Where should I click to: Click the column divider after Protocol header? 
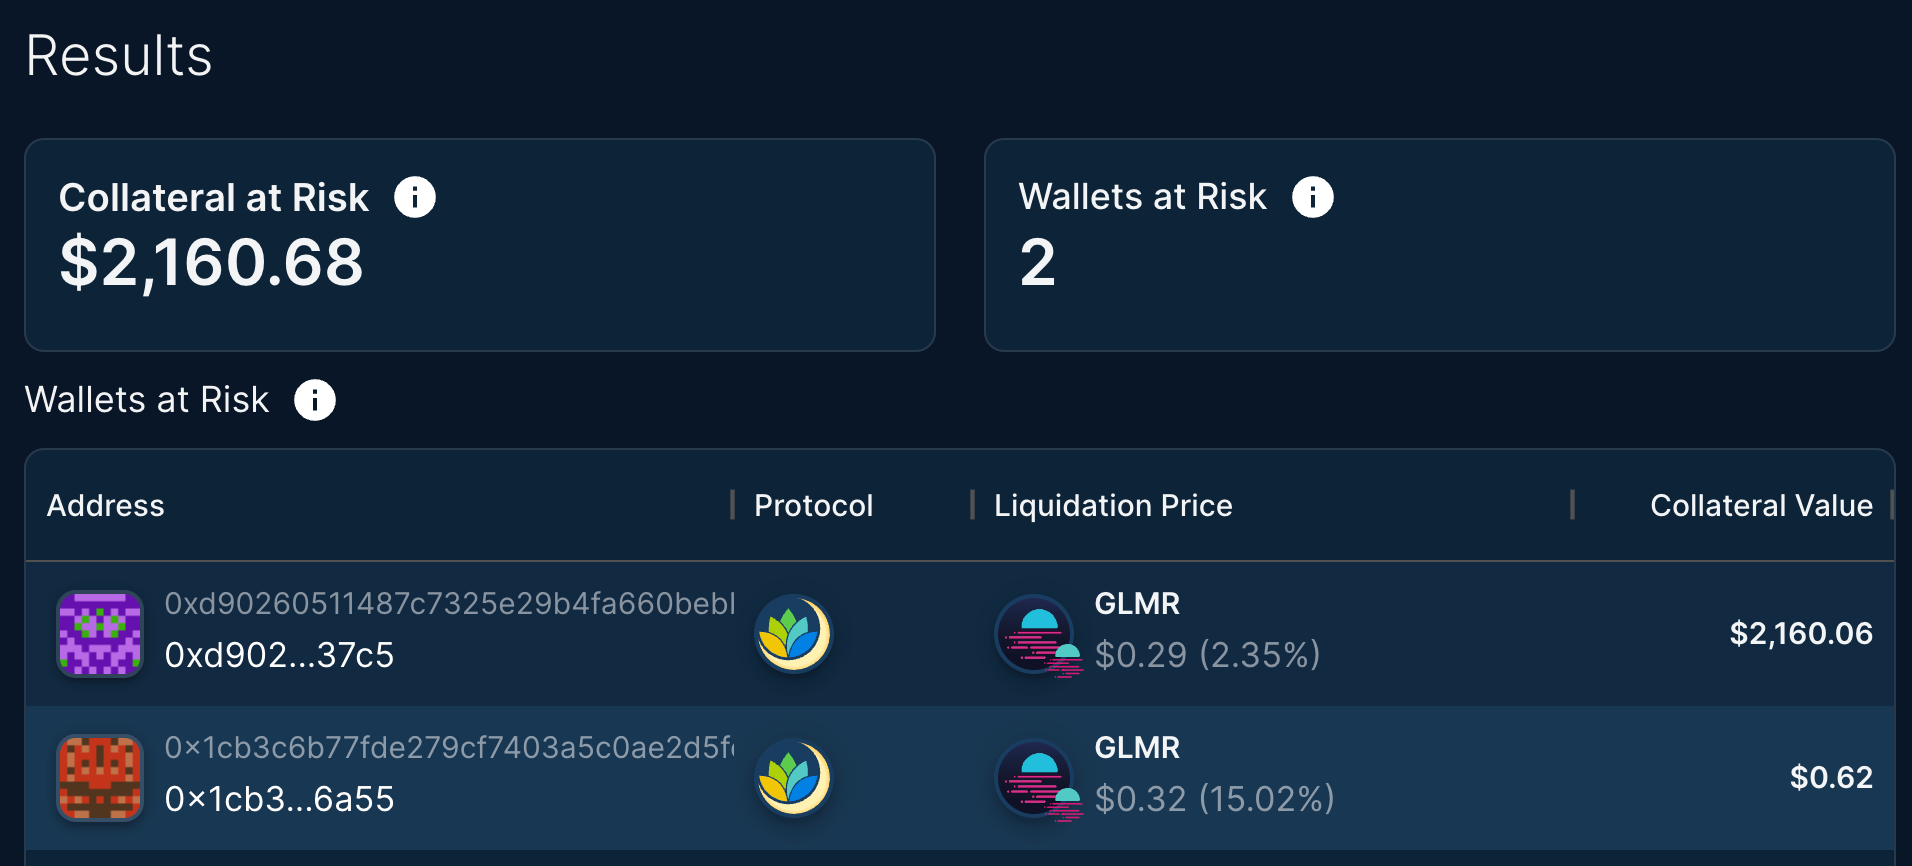pyautogui.click(x=972, y=505)
